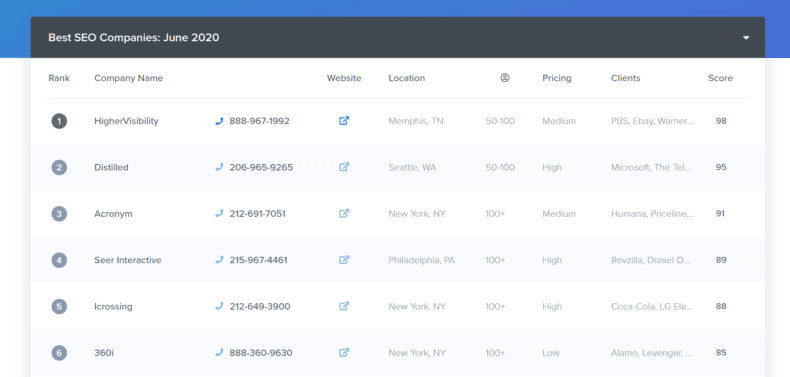Open Seer Interactive company name
Screen dimensions: 790x377
(x=127, y=260)
